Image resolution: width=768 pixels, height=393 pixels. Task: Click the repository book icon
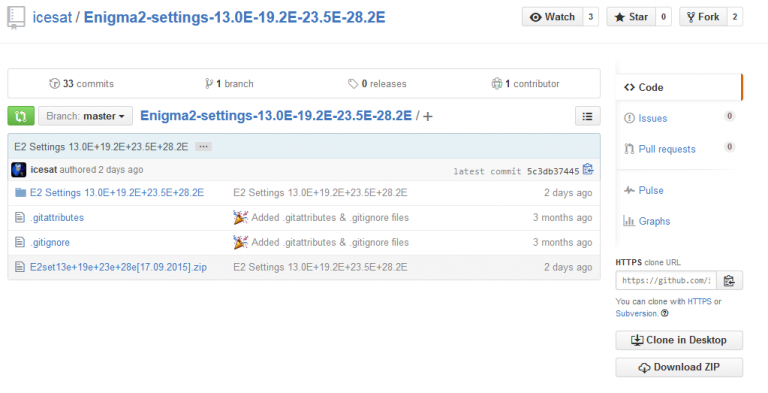(x=16, y=18)
